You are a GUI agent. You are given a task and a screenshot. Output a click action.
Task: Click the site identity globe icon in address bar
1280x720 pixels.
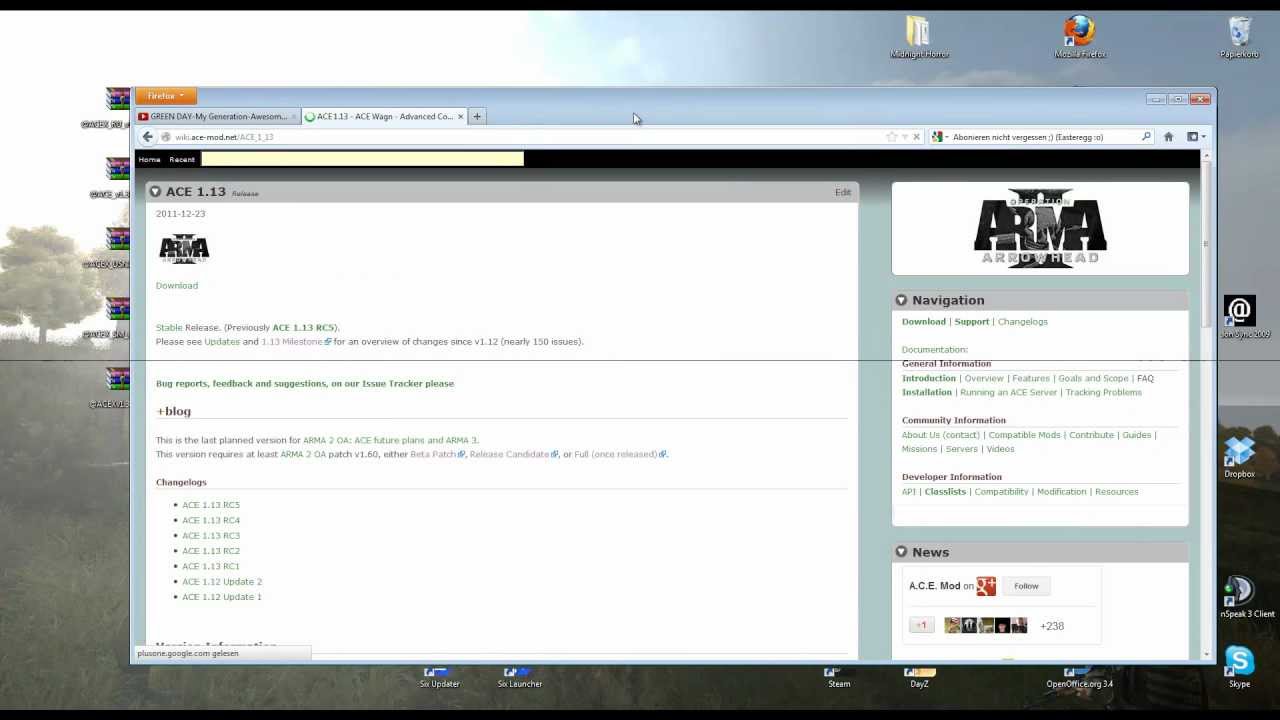(x=166, y=137)
